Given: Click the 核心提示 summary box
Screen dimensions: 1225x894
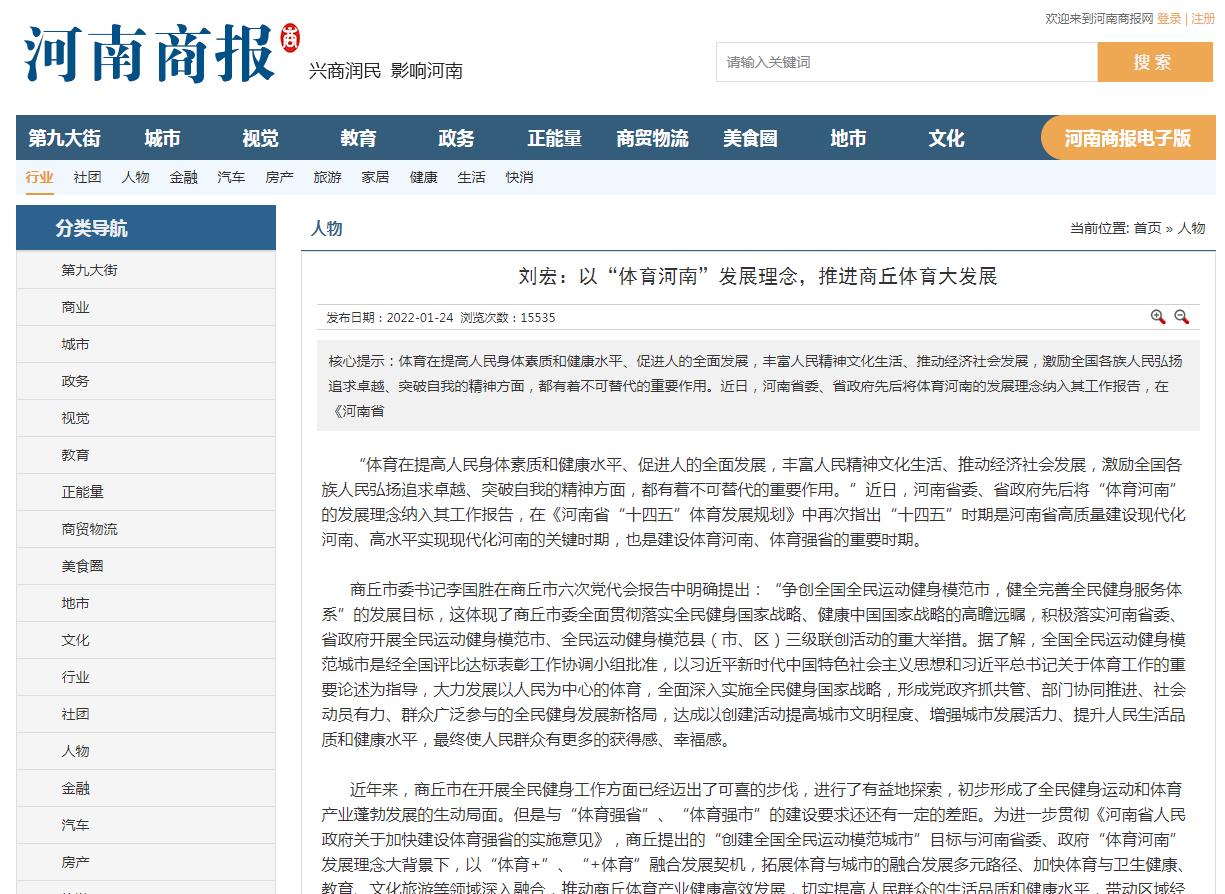Looking at the screenshot, I should 758,386.
